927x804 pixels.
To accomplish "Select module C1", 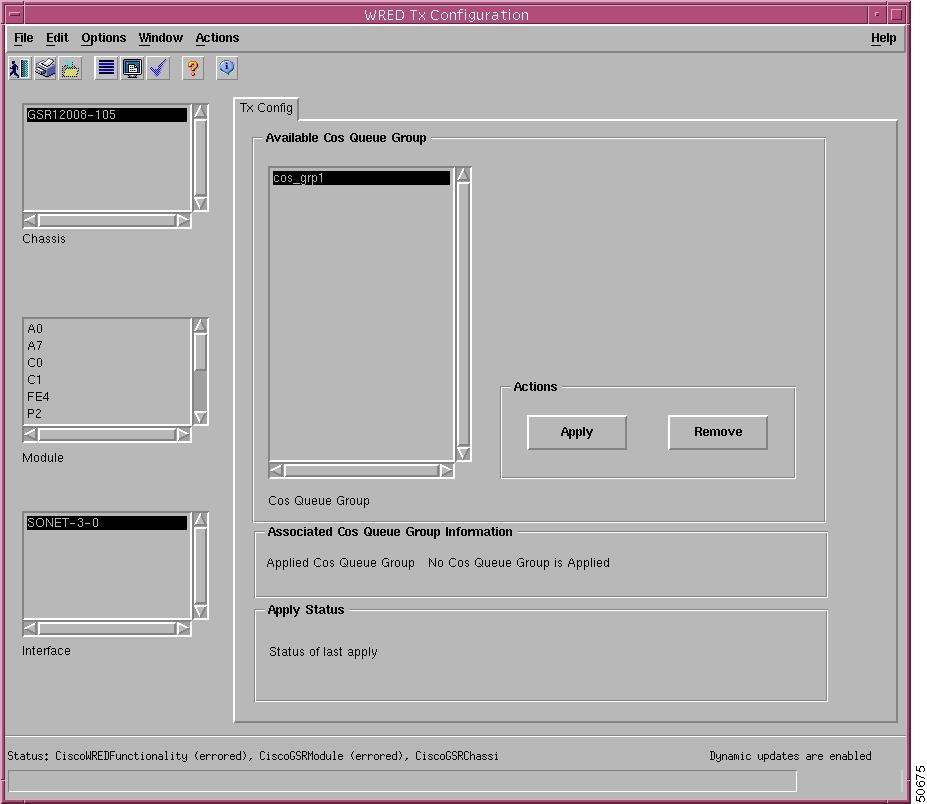I will 106,380.
